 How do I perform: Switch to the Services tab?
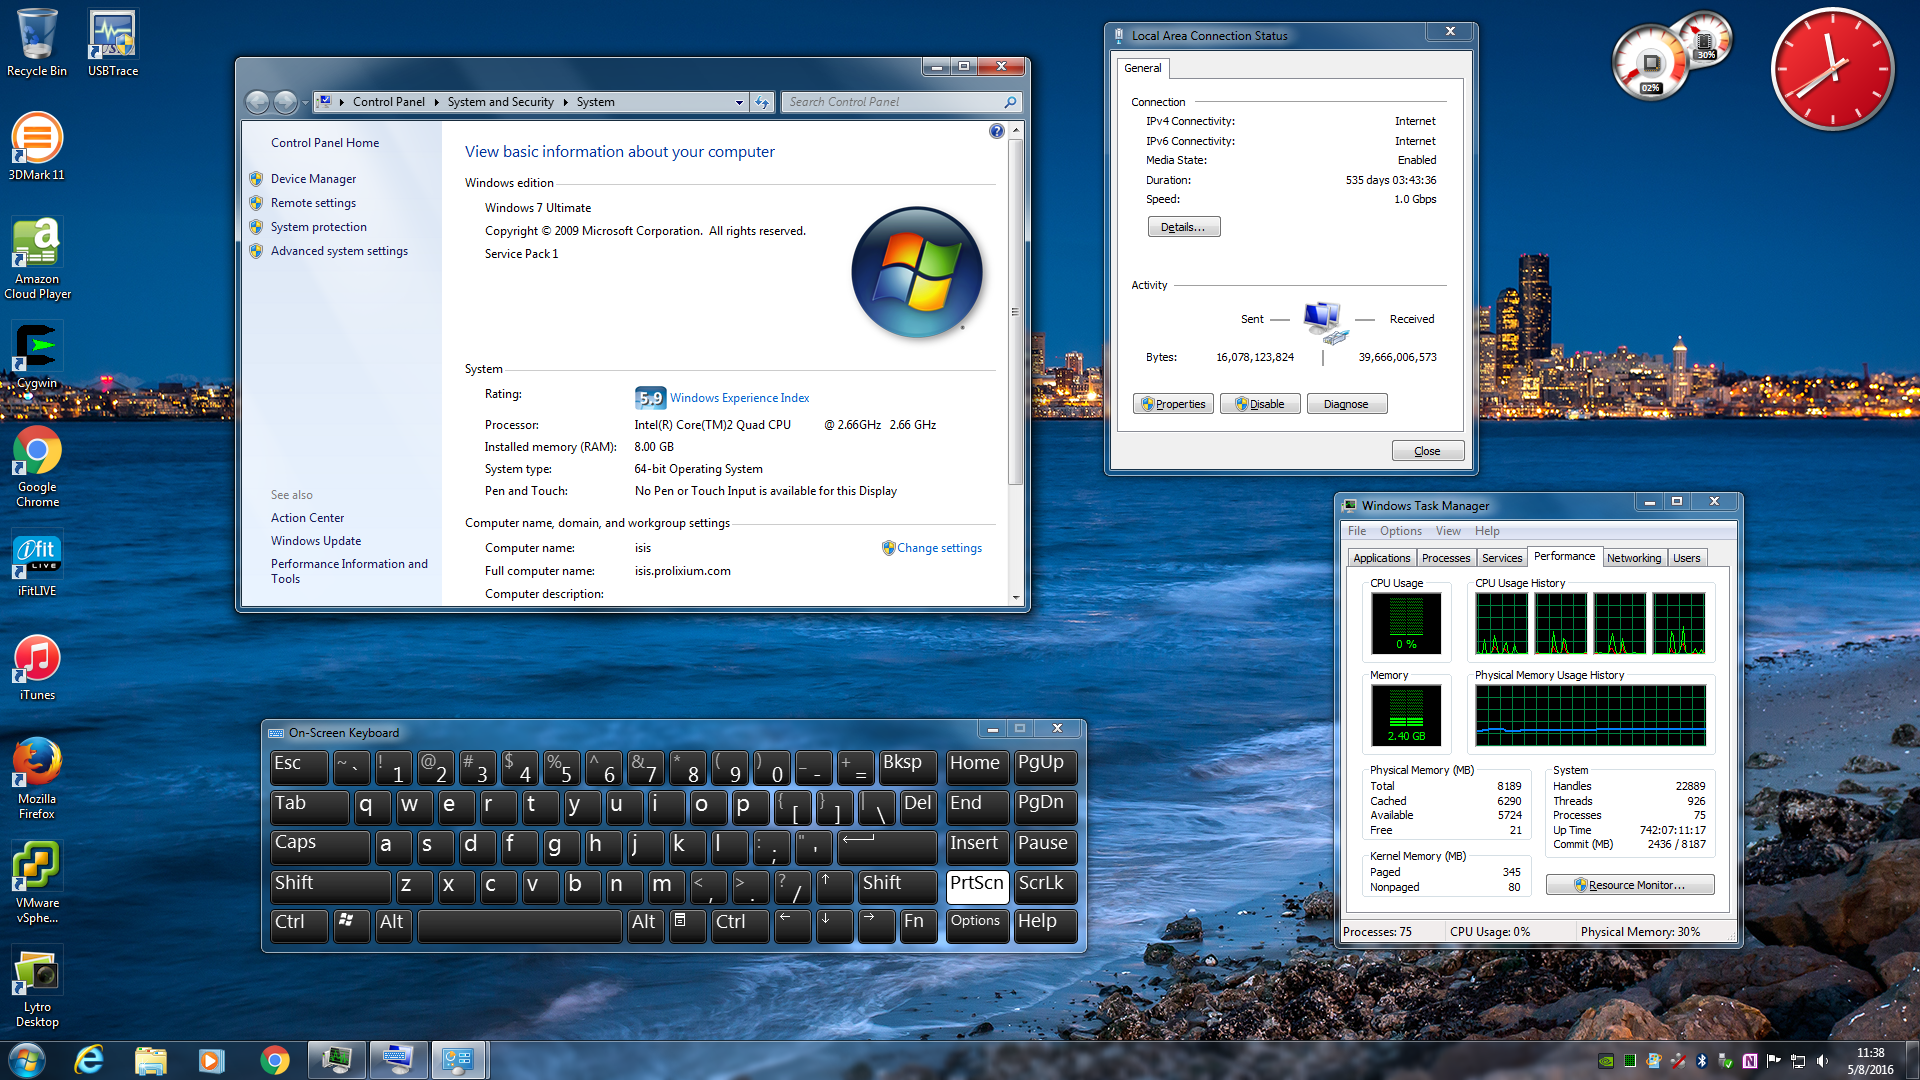[1502, 558]
